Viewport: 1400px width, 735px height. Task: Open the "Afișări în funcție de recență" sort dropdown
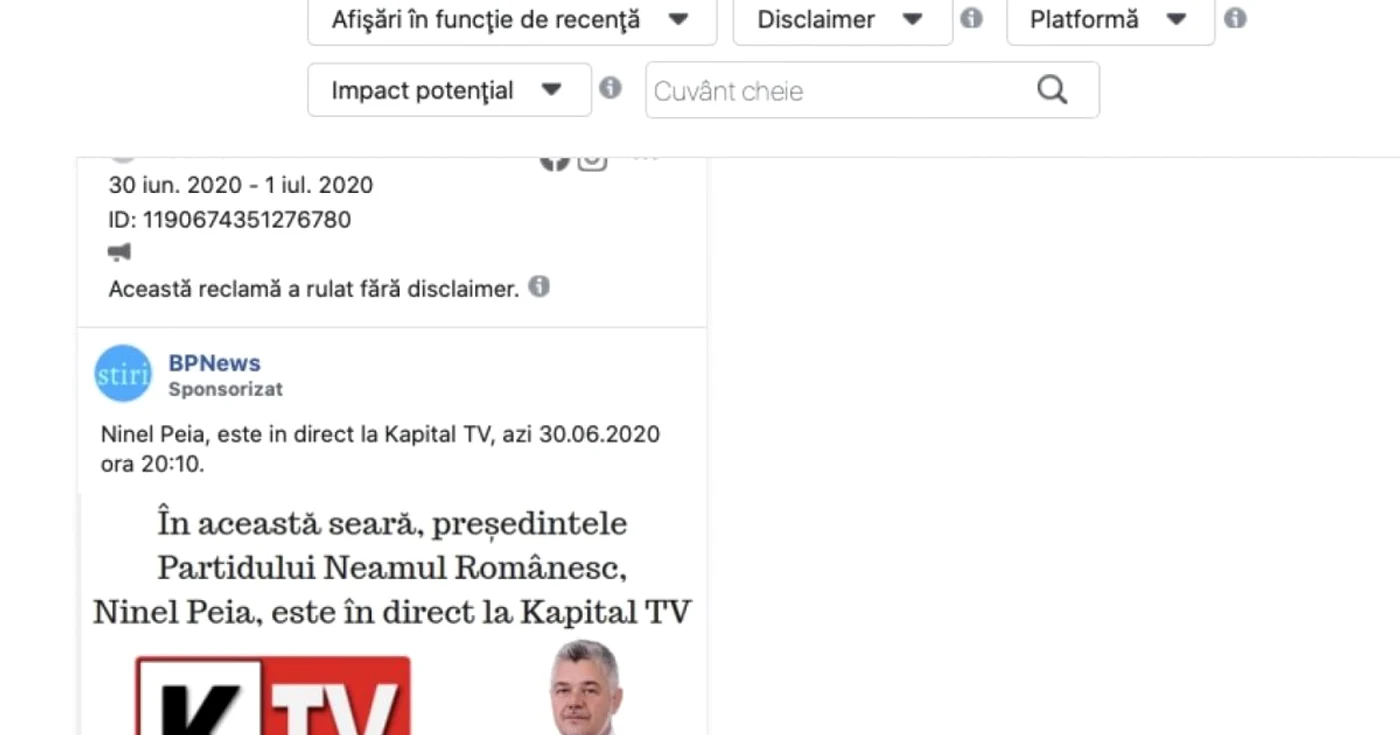(x=512, y=20)
